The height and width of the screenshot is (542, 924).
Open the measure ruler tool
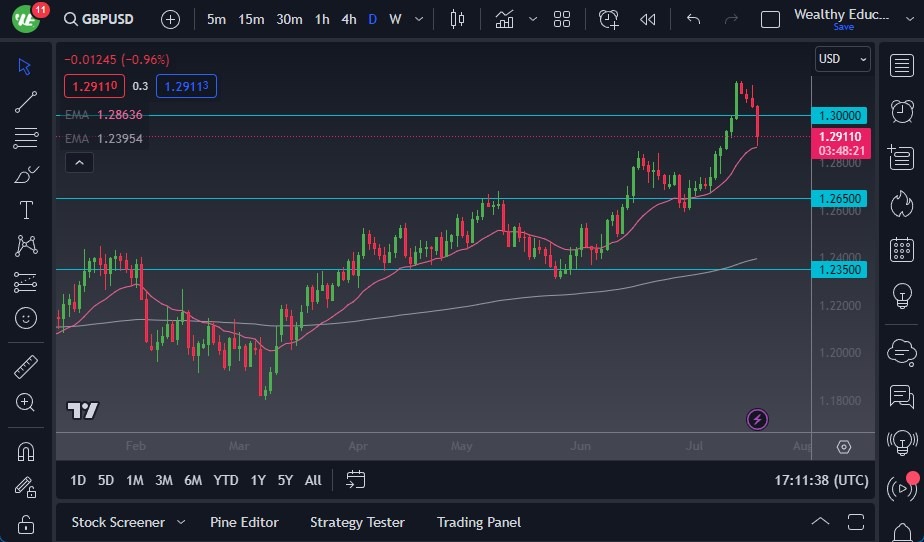[x=26, y=367]
